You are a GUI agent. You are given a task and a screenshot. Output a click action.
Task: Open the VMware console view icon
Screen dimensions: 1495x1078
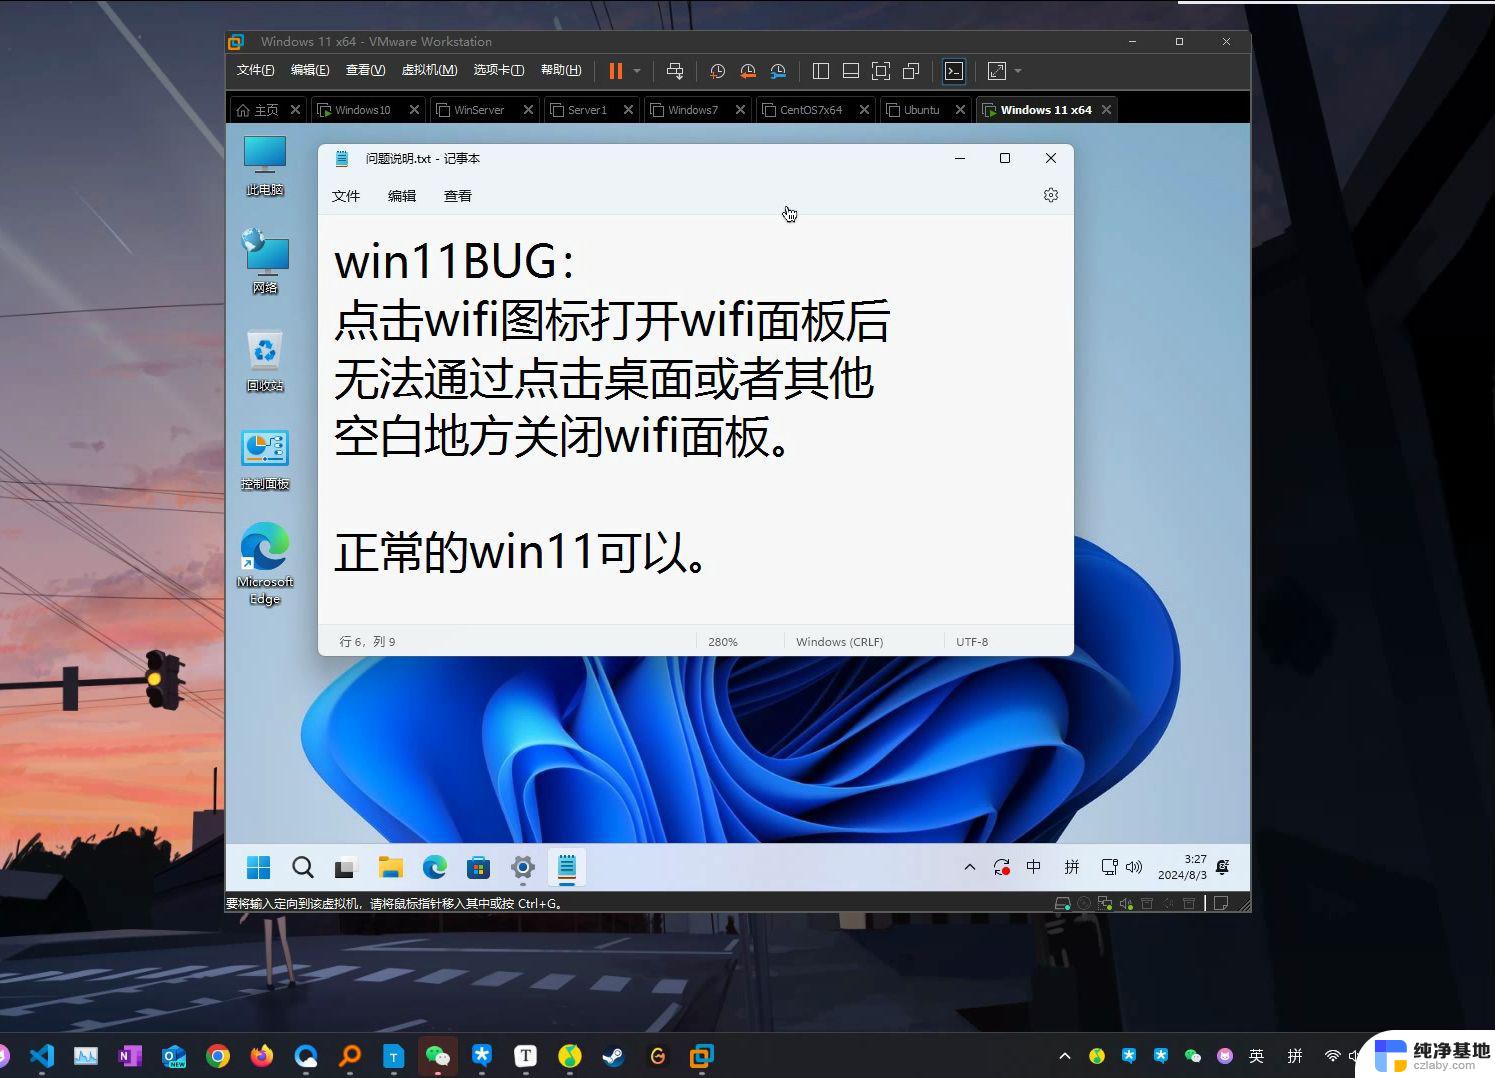coord(954,71)
